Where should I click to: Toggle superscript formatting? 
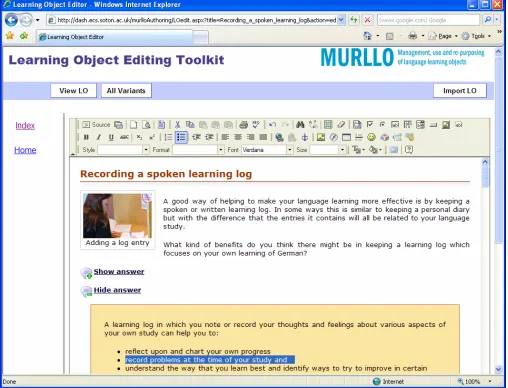[x=152, y=137]
